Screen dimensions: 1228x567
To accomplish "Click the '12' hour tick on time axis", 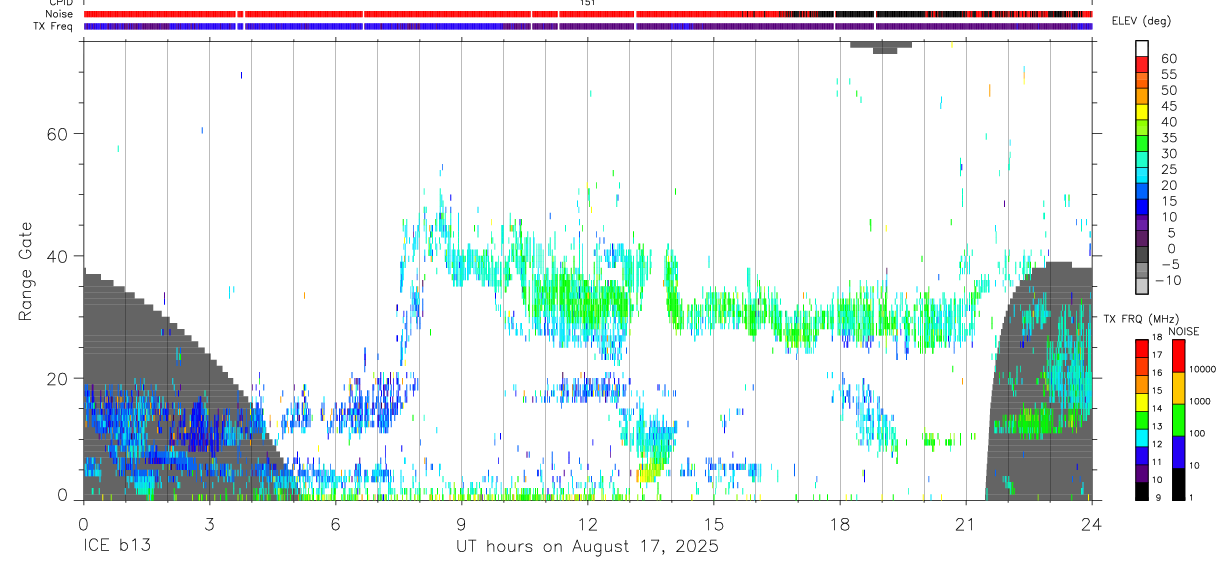I will point(587,524).
